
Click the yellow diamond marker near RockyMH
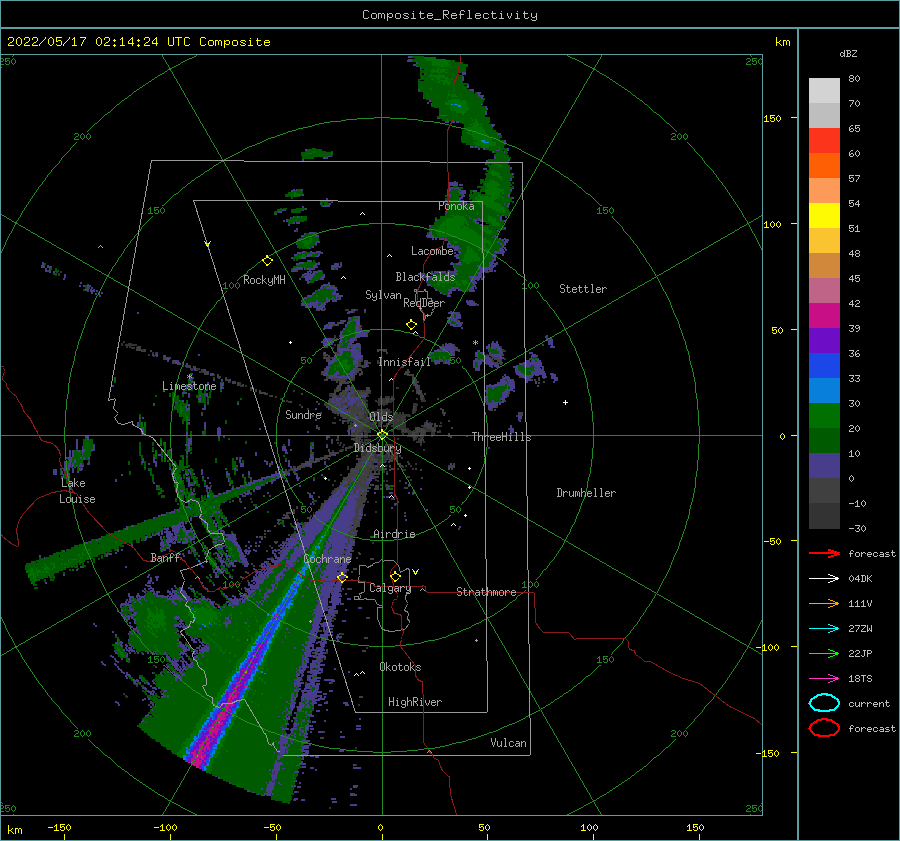(267, 261)
